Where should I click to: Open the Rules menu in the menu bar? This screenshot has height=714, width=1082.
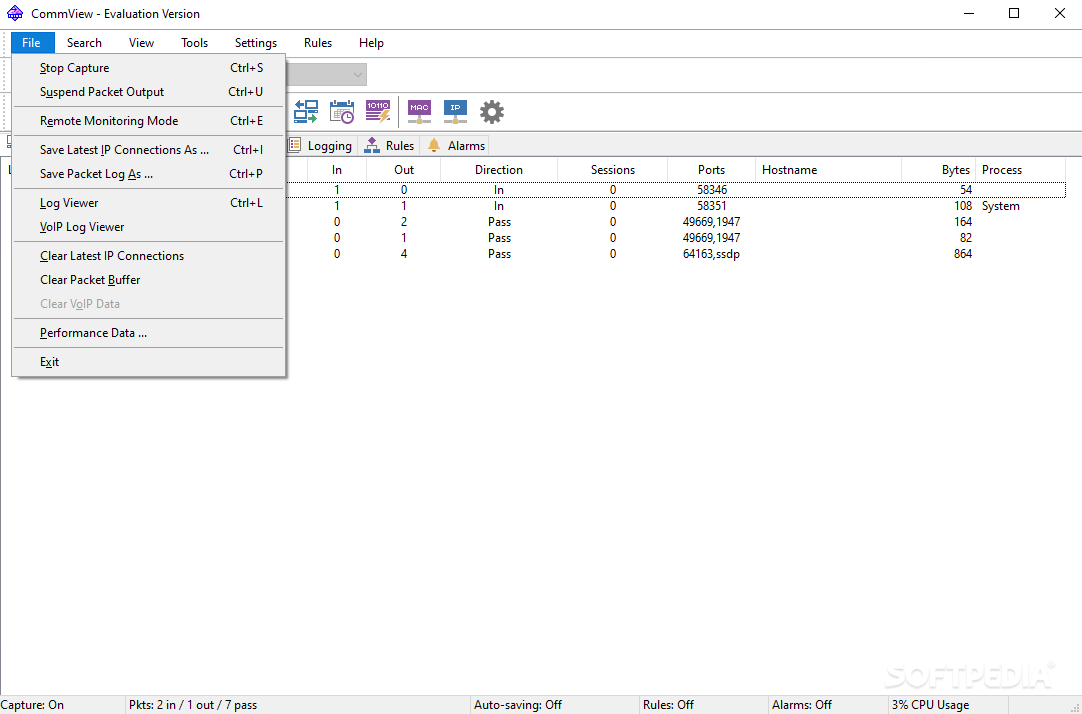tap(318, 43)
